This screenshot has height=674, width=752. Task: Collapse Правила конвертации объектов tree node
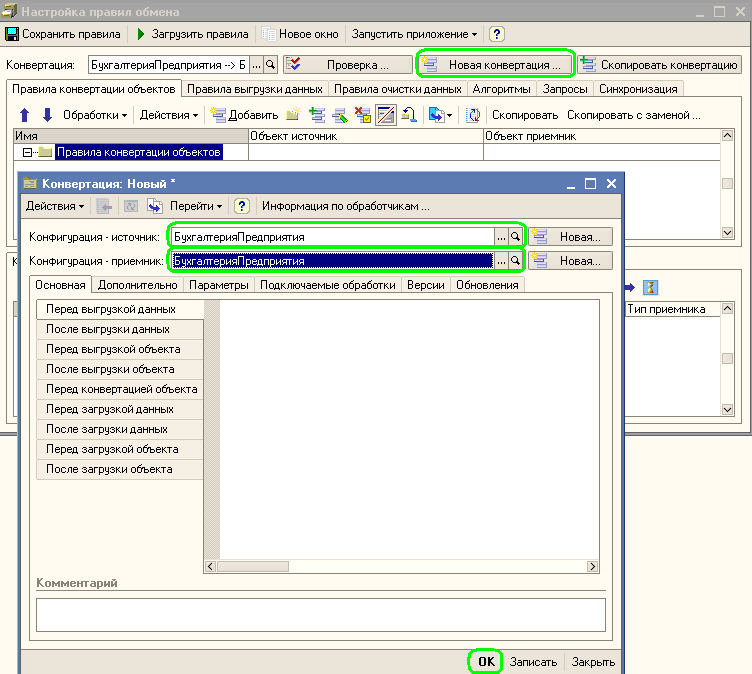pyautogui.click(x=27, y=153)
